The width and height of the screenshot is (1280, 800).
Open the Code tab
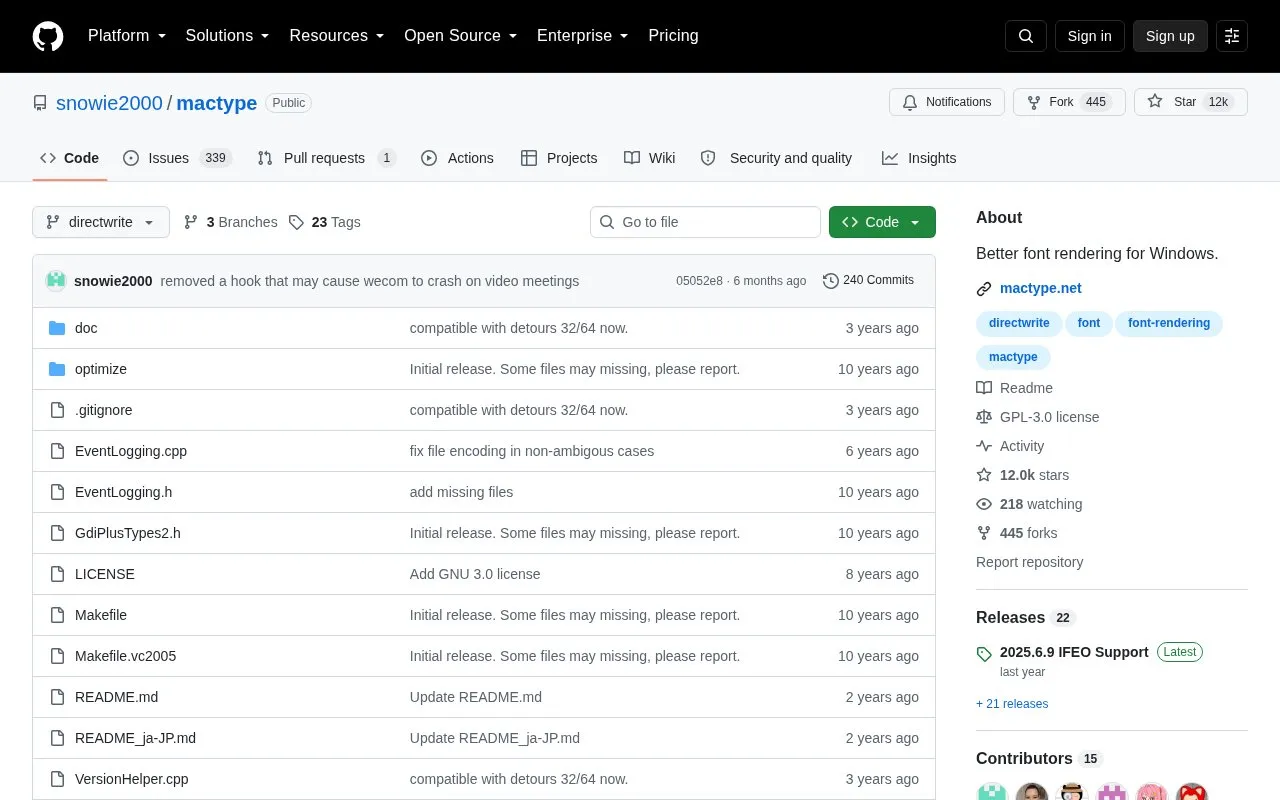69,158
